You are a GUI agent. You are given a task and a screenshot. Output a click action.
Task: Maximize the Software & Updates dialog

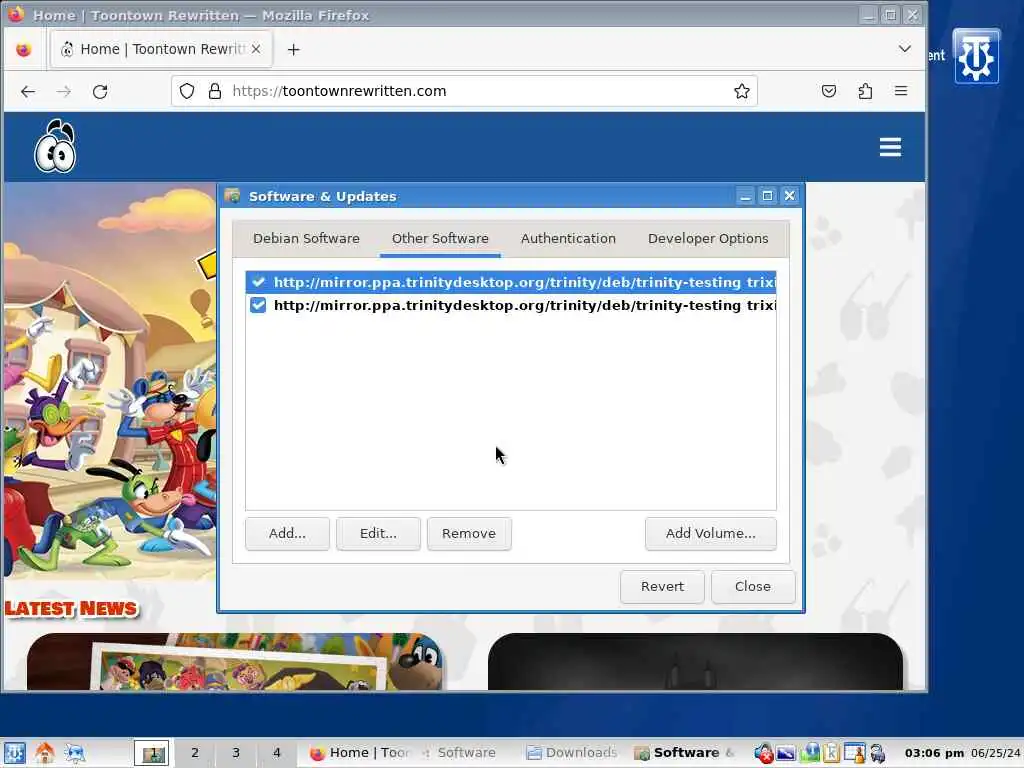pos(767,196)
